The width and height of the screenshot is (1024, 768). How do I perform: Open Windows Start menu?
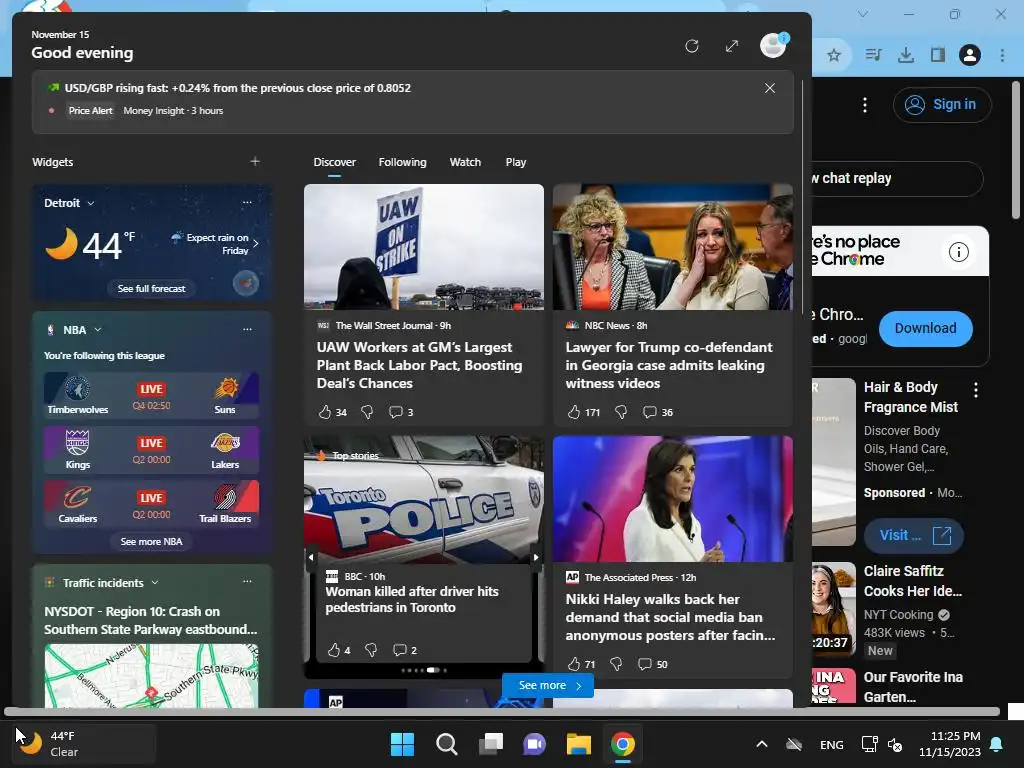click(402, 744)
